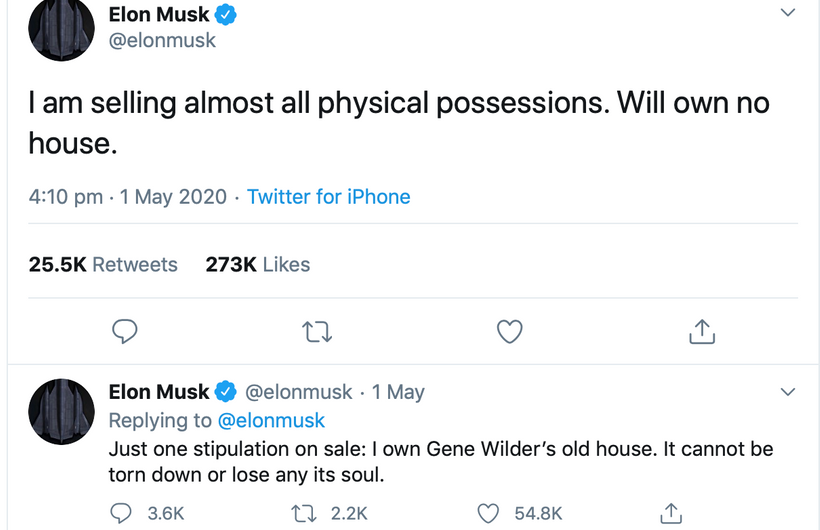Share the Gene Wilder house reply
The height and width of the screenshot is (530, 820).
(x=673, y=513)
